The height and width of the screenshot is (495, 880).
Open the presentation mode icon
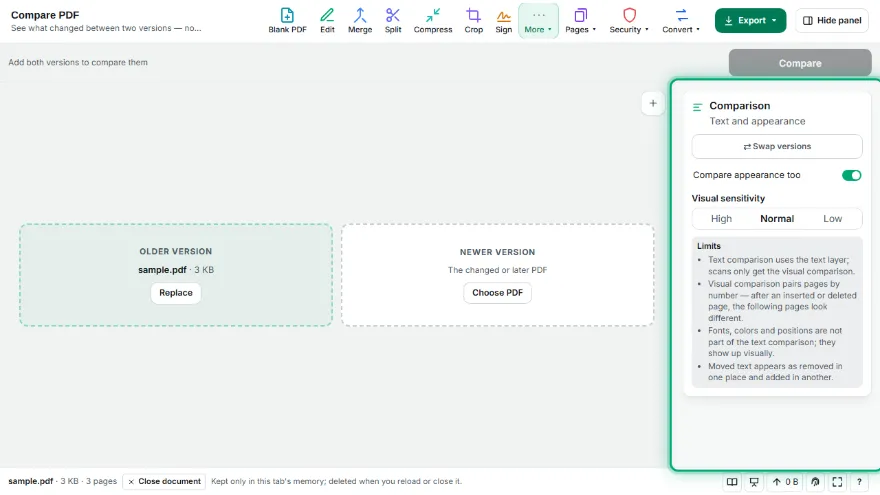click(x=754, y=482)
